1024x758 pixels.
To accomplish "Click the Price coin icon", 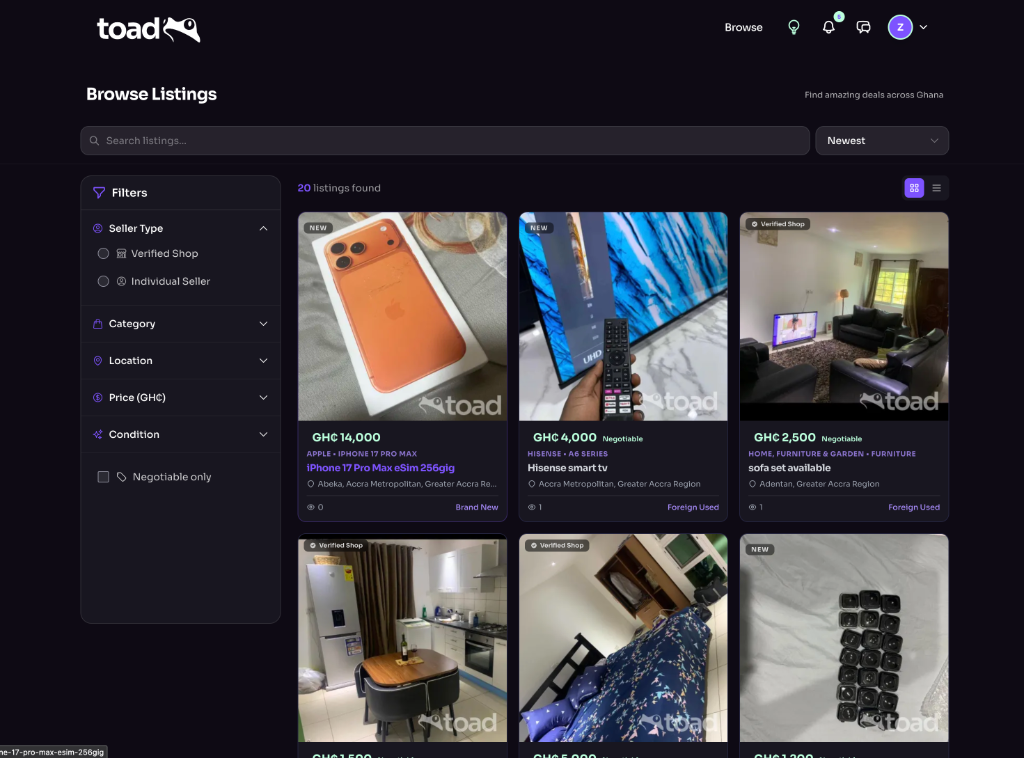I will pyautogui.click(x=98, y=398).
